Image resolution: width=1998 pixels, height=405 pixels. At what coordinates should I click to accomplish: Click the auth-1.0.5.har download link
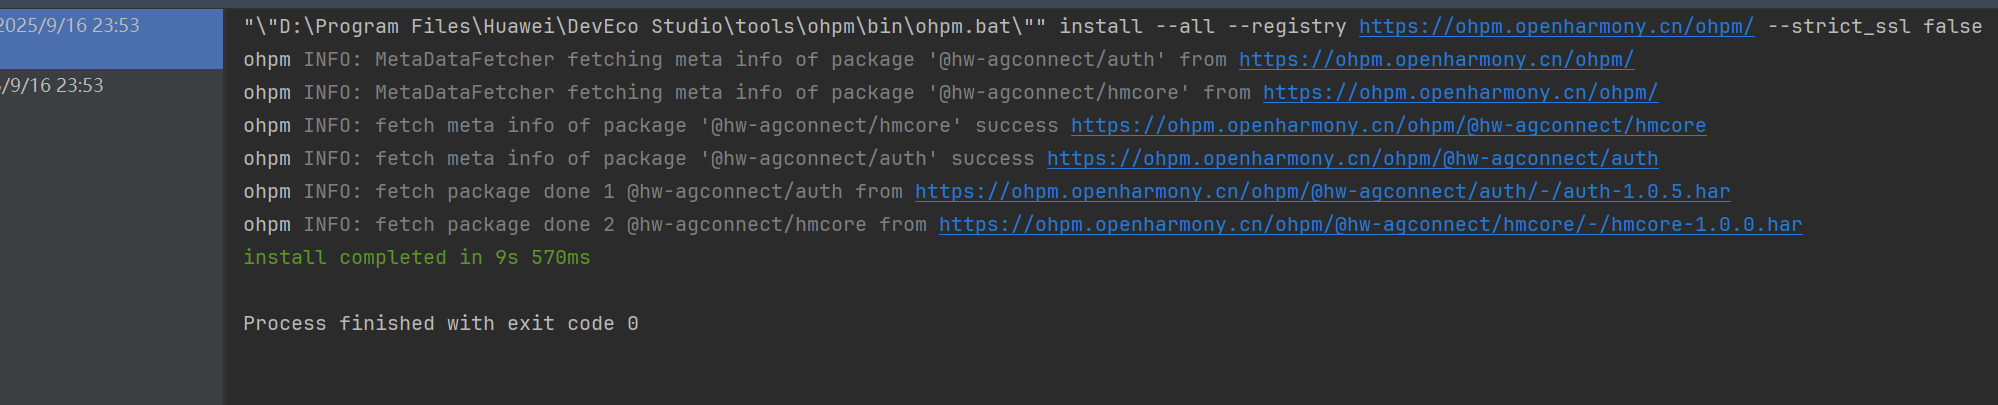[1322, 192]
